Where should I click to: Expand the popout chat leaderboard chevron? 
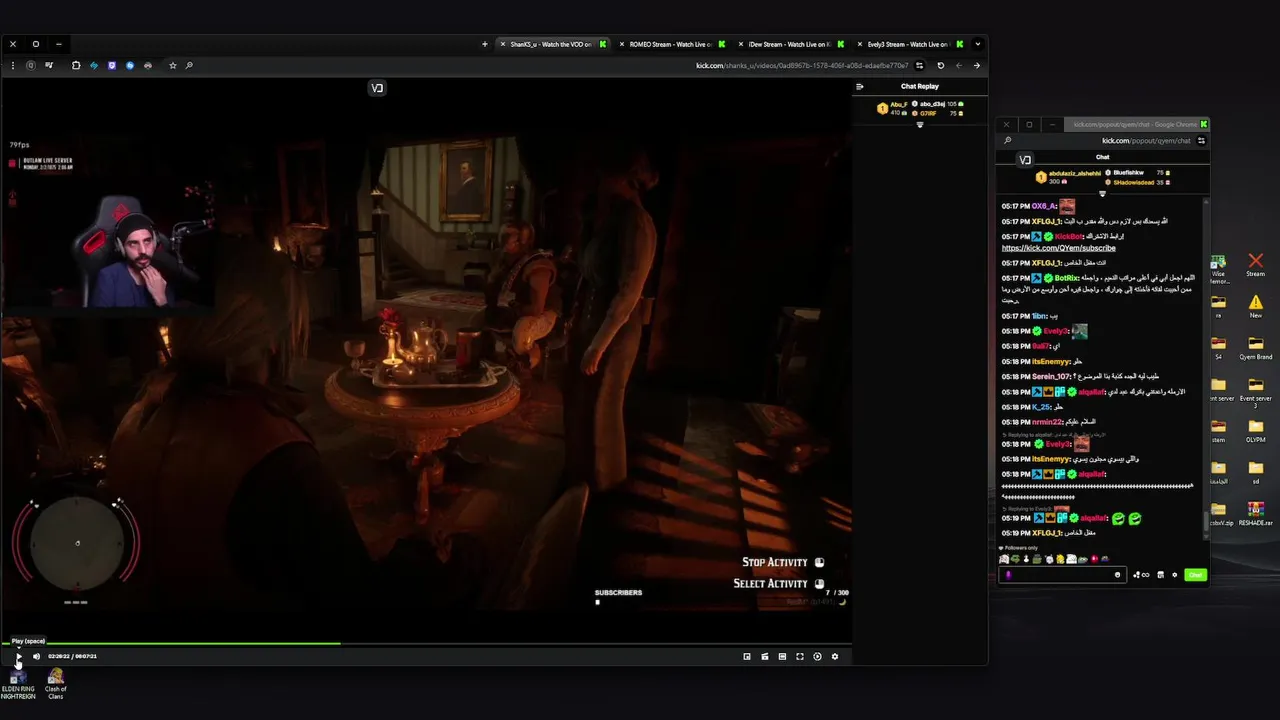(x=1102, y=194)
